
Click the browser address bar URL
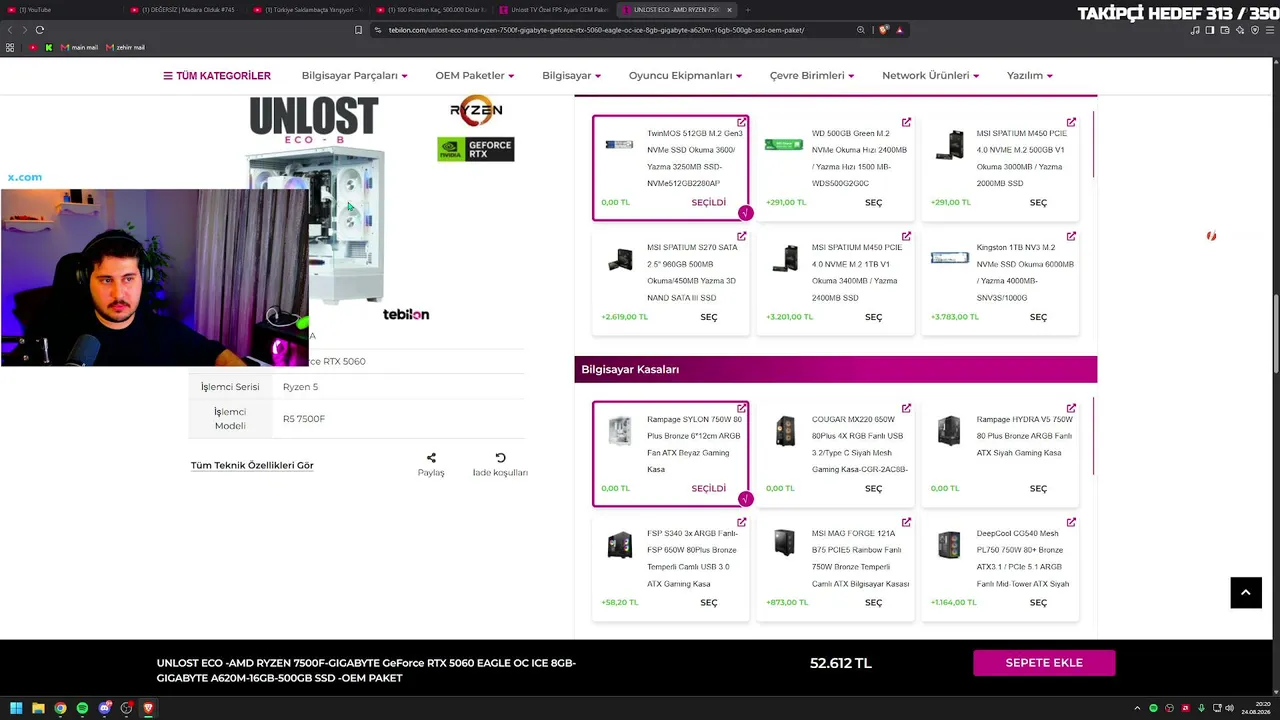(596, 30)
